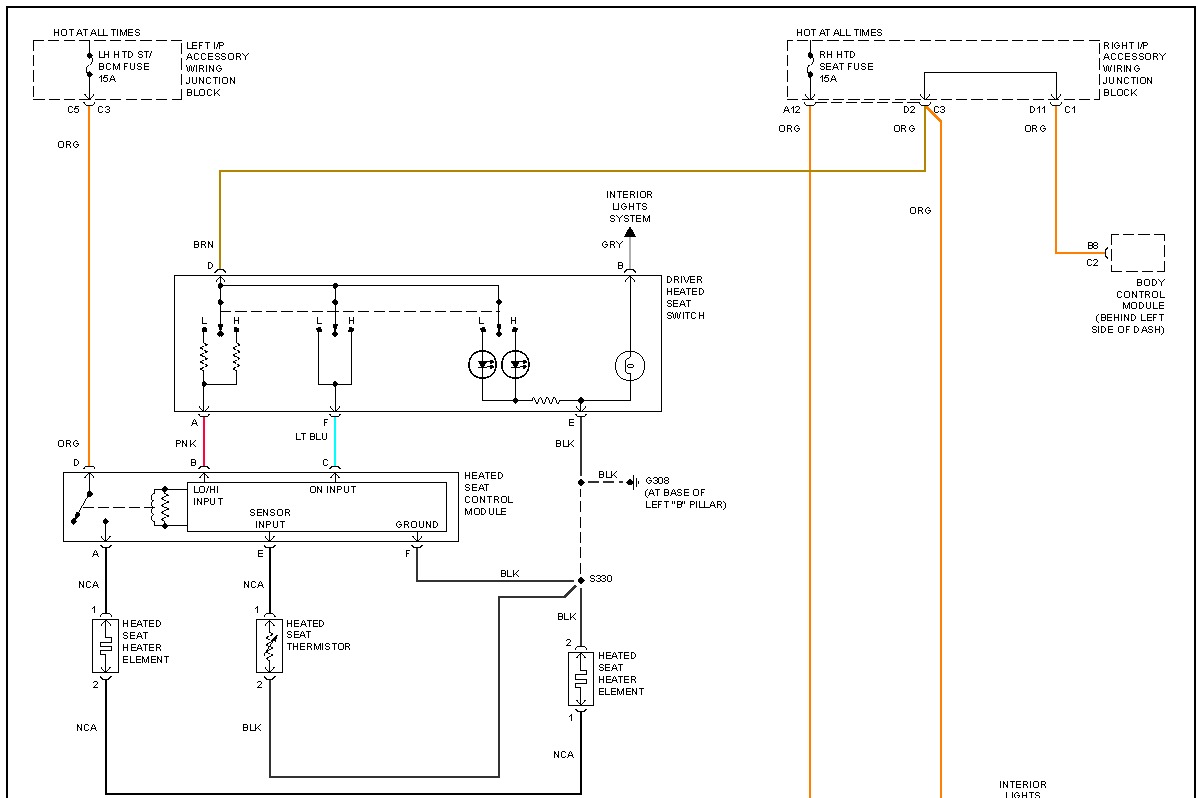
Task: Click the light blue LT BLU wire
Action: click(x=335, y=443)
